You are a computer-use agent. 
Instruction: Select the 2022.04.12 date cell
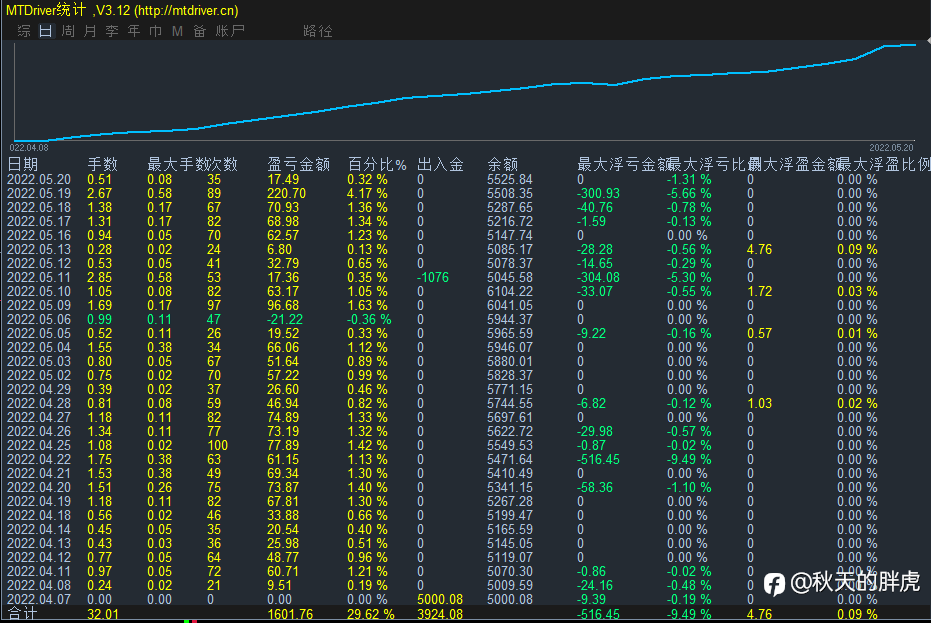pos(39,558)
